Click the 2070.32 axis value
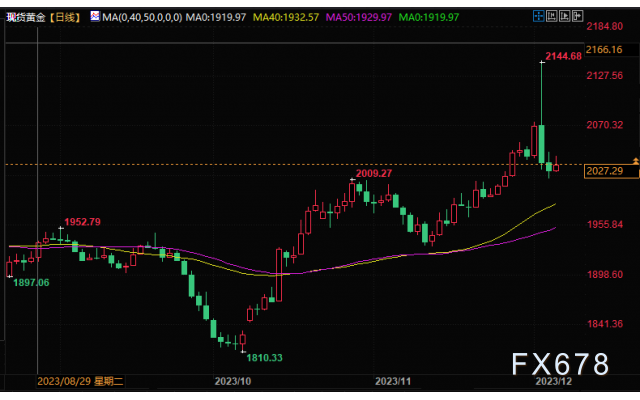 [604, 125]
